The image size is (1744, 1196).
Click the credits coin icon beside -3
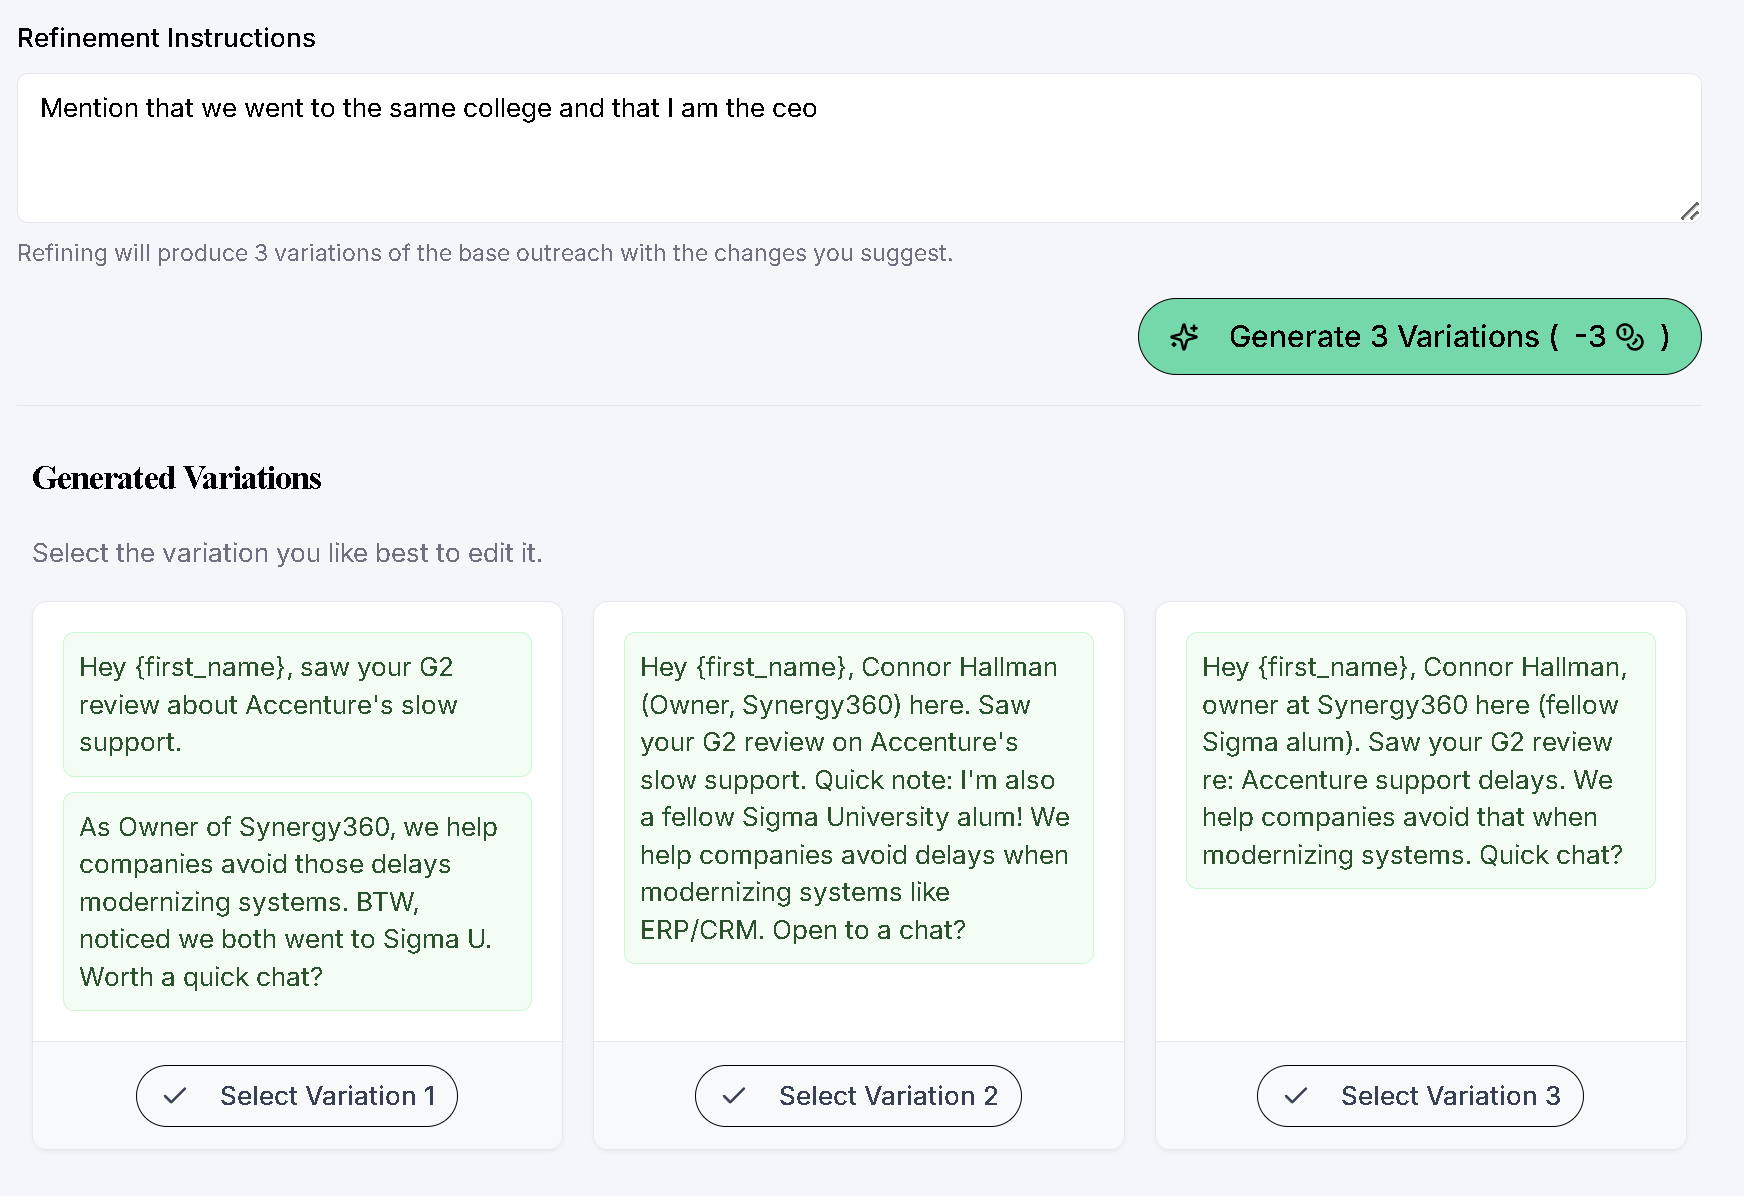(1630, 337)
